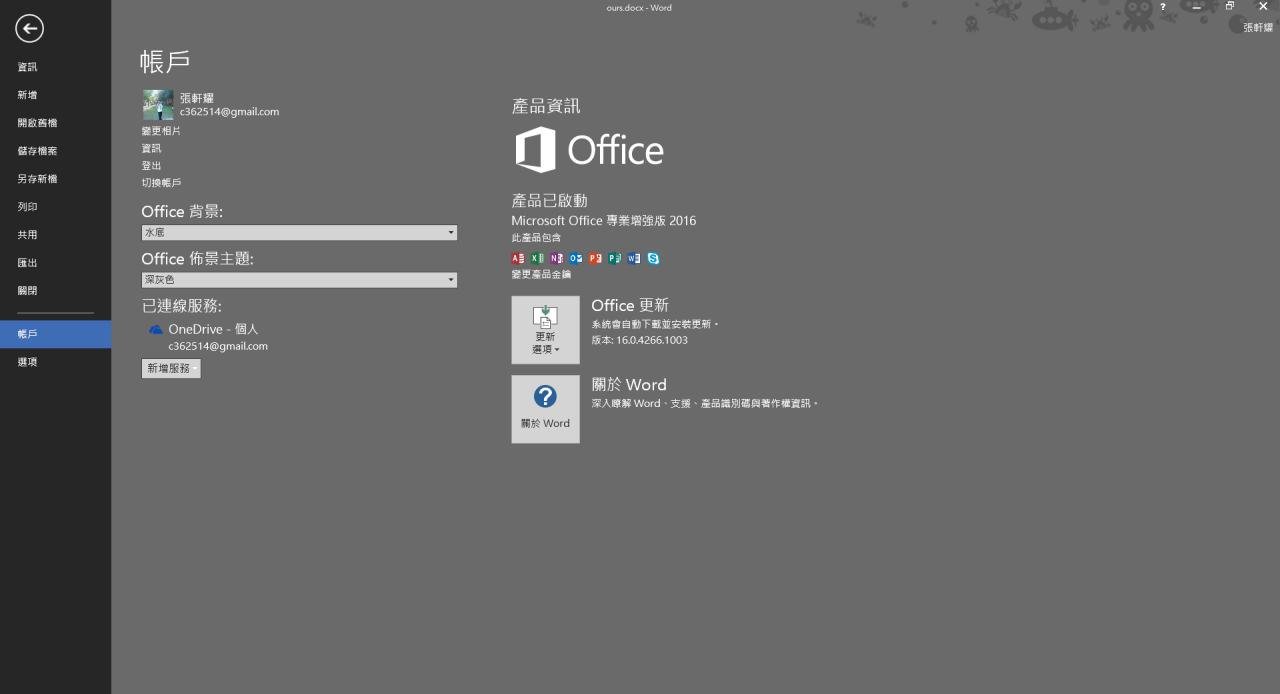1280x694 pixels.
Task: Open the 更新選項 dropdown button
Action: (x=545, y=329)
